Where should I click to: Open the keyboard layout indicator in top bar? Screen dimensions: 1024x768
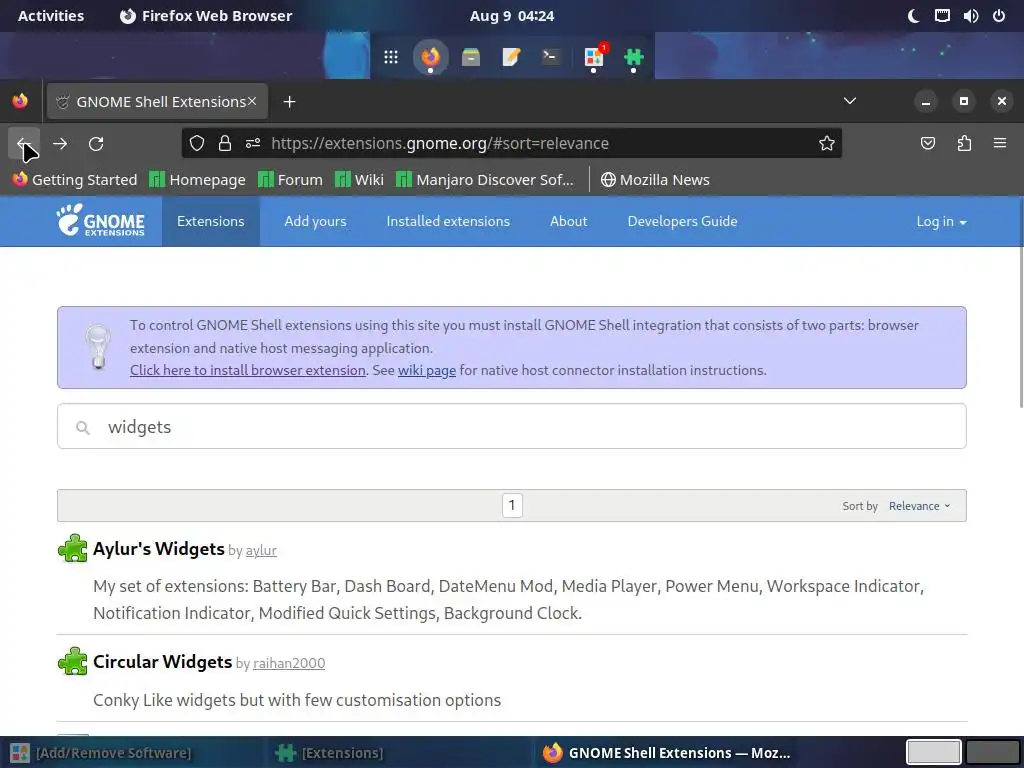(x=942, y=16)
